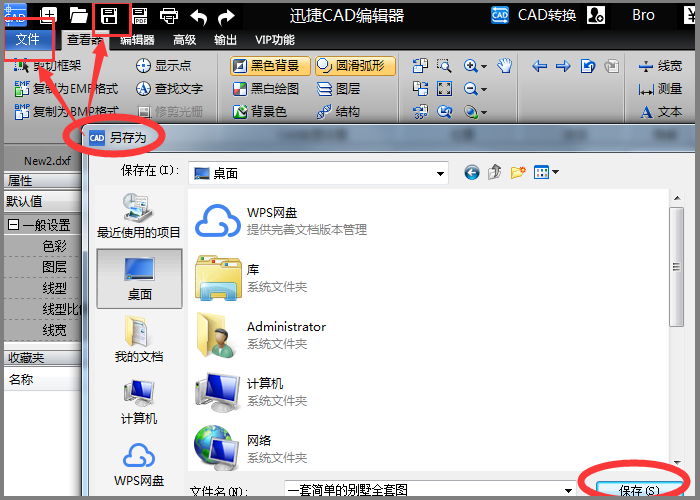Open the VIP功能 tab

[x=275, y=40]
